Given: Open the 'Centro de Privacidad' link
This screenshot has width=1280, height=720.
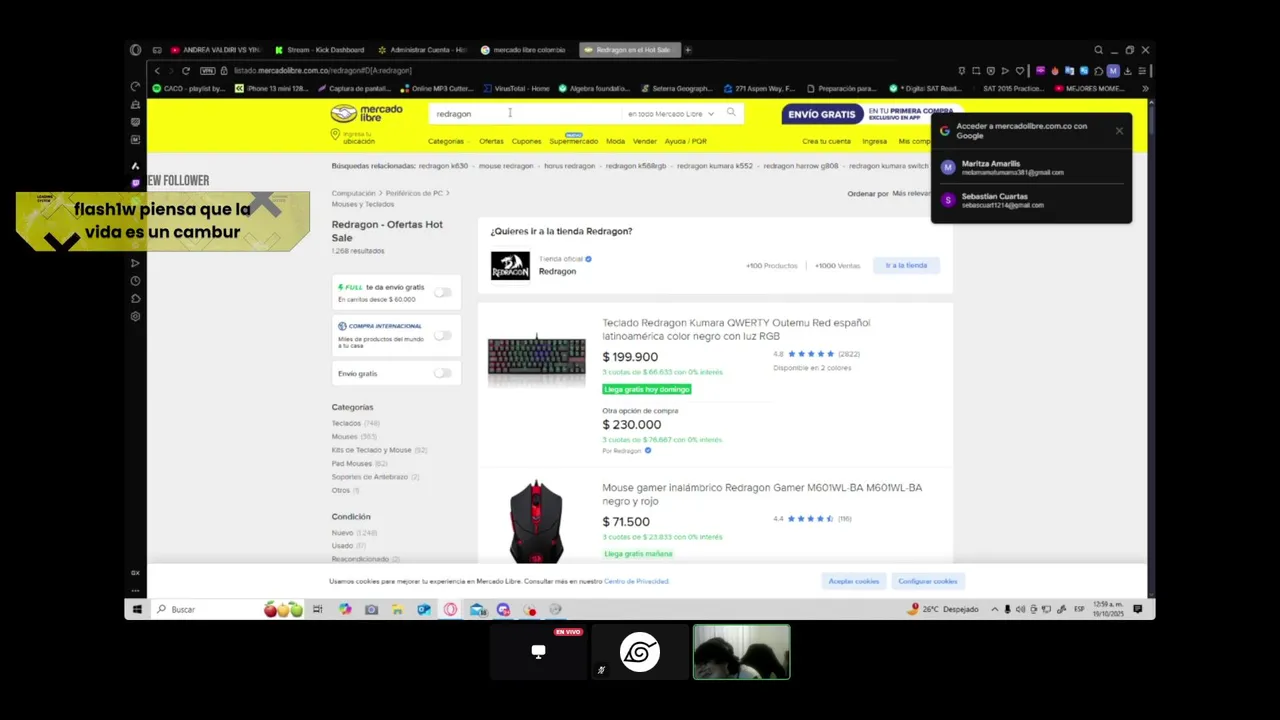Looking at the screenshot, I should (x=636, y=581).
